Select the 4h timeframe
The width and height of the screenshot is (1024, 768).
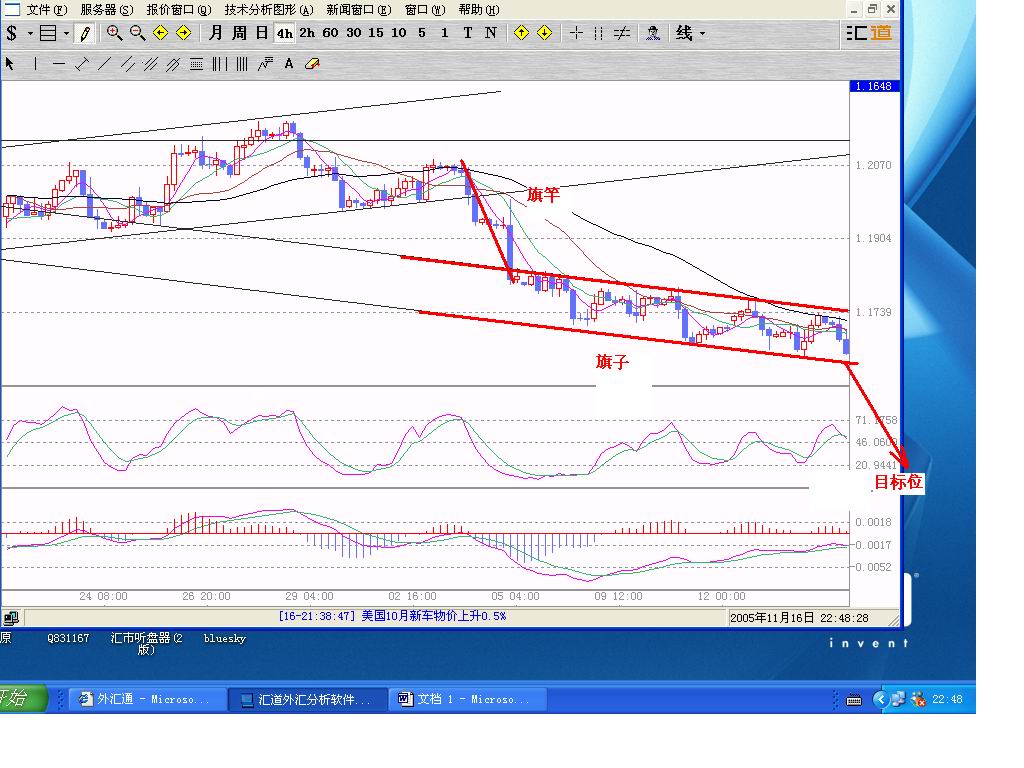(x=285, y=33)
